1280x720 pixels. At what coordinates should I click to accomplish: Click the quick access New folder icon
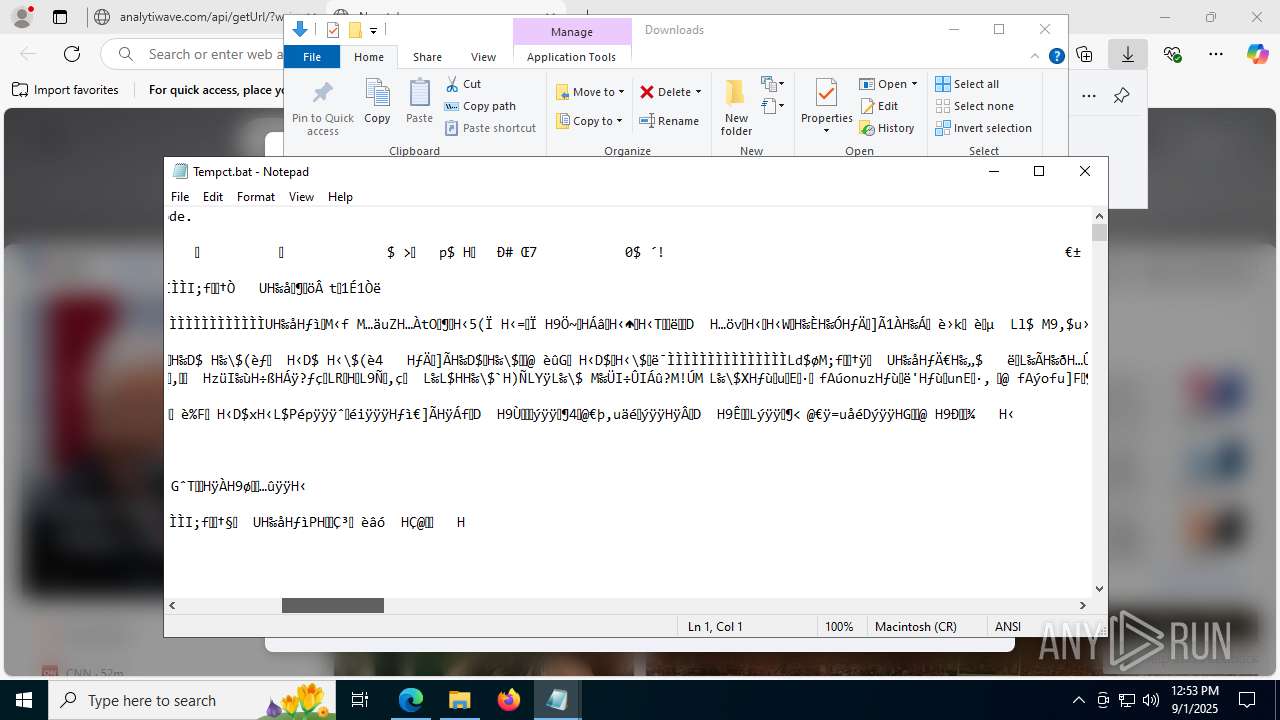pos(355,30)
